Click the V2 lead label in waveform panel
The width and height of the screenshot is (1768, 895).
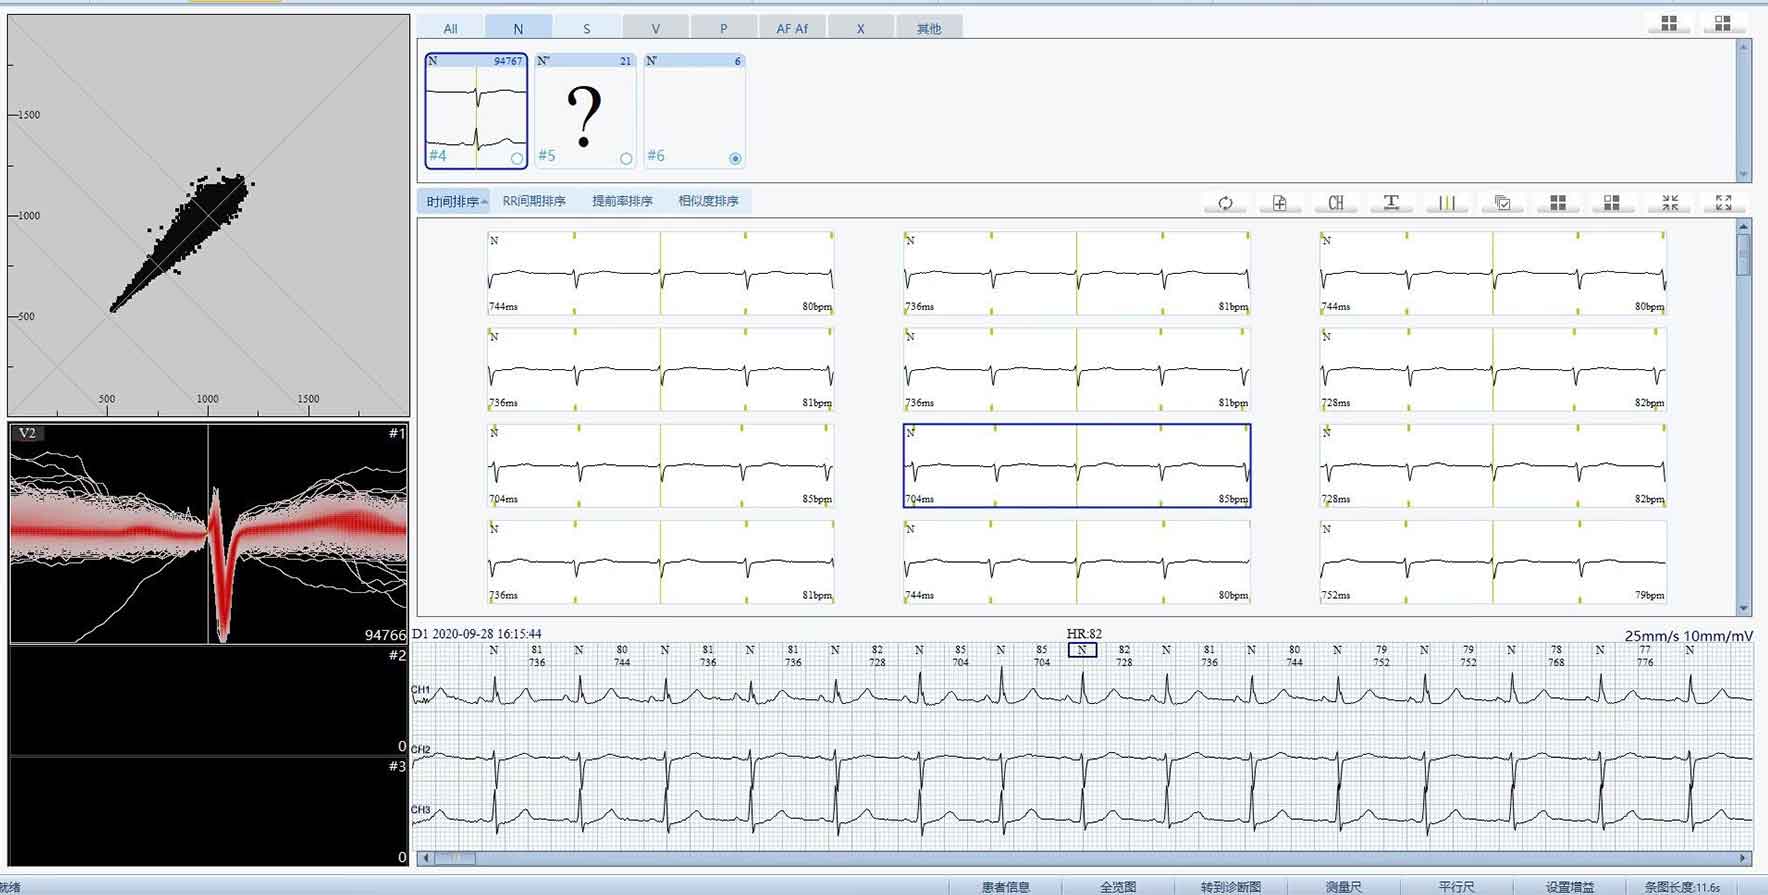[27, 433]
